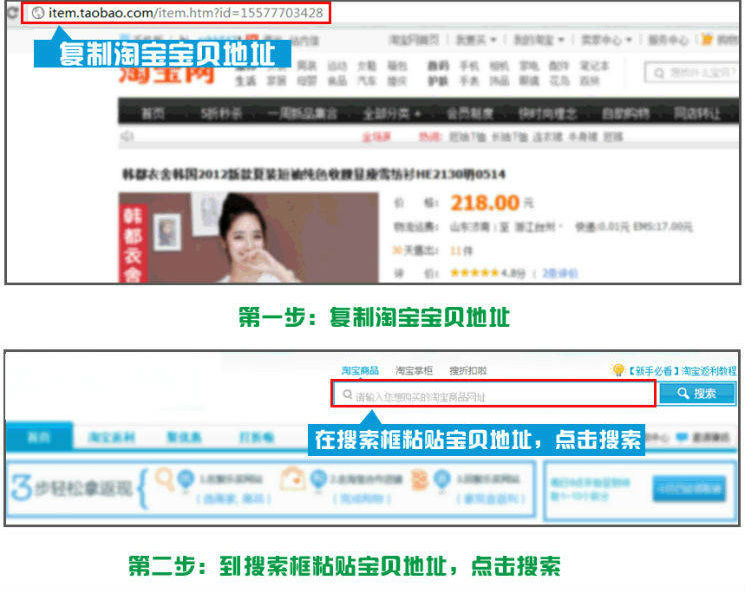Expand the 我要买 dropdown menu
745x591 pixels.
coord(476,40)
